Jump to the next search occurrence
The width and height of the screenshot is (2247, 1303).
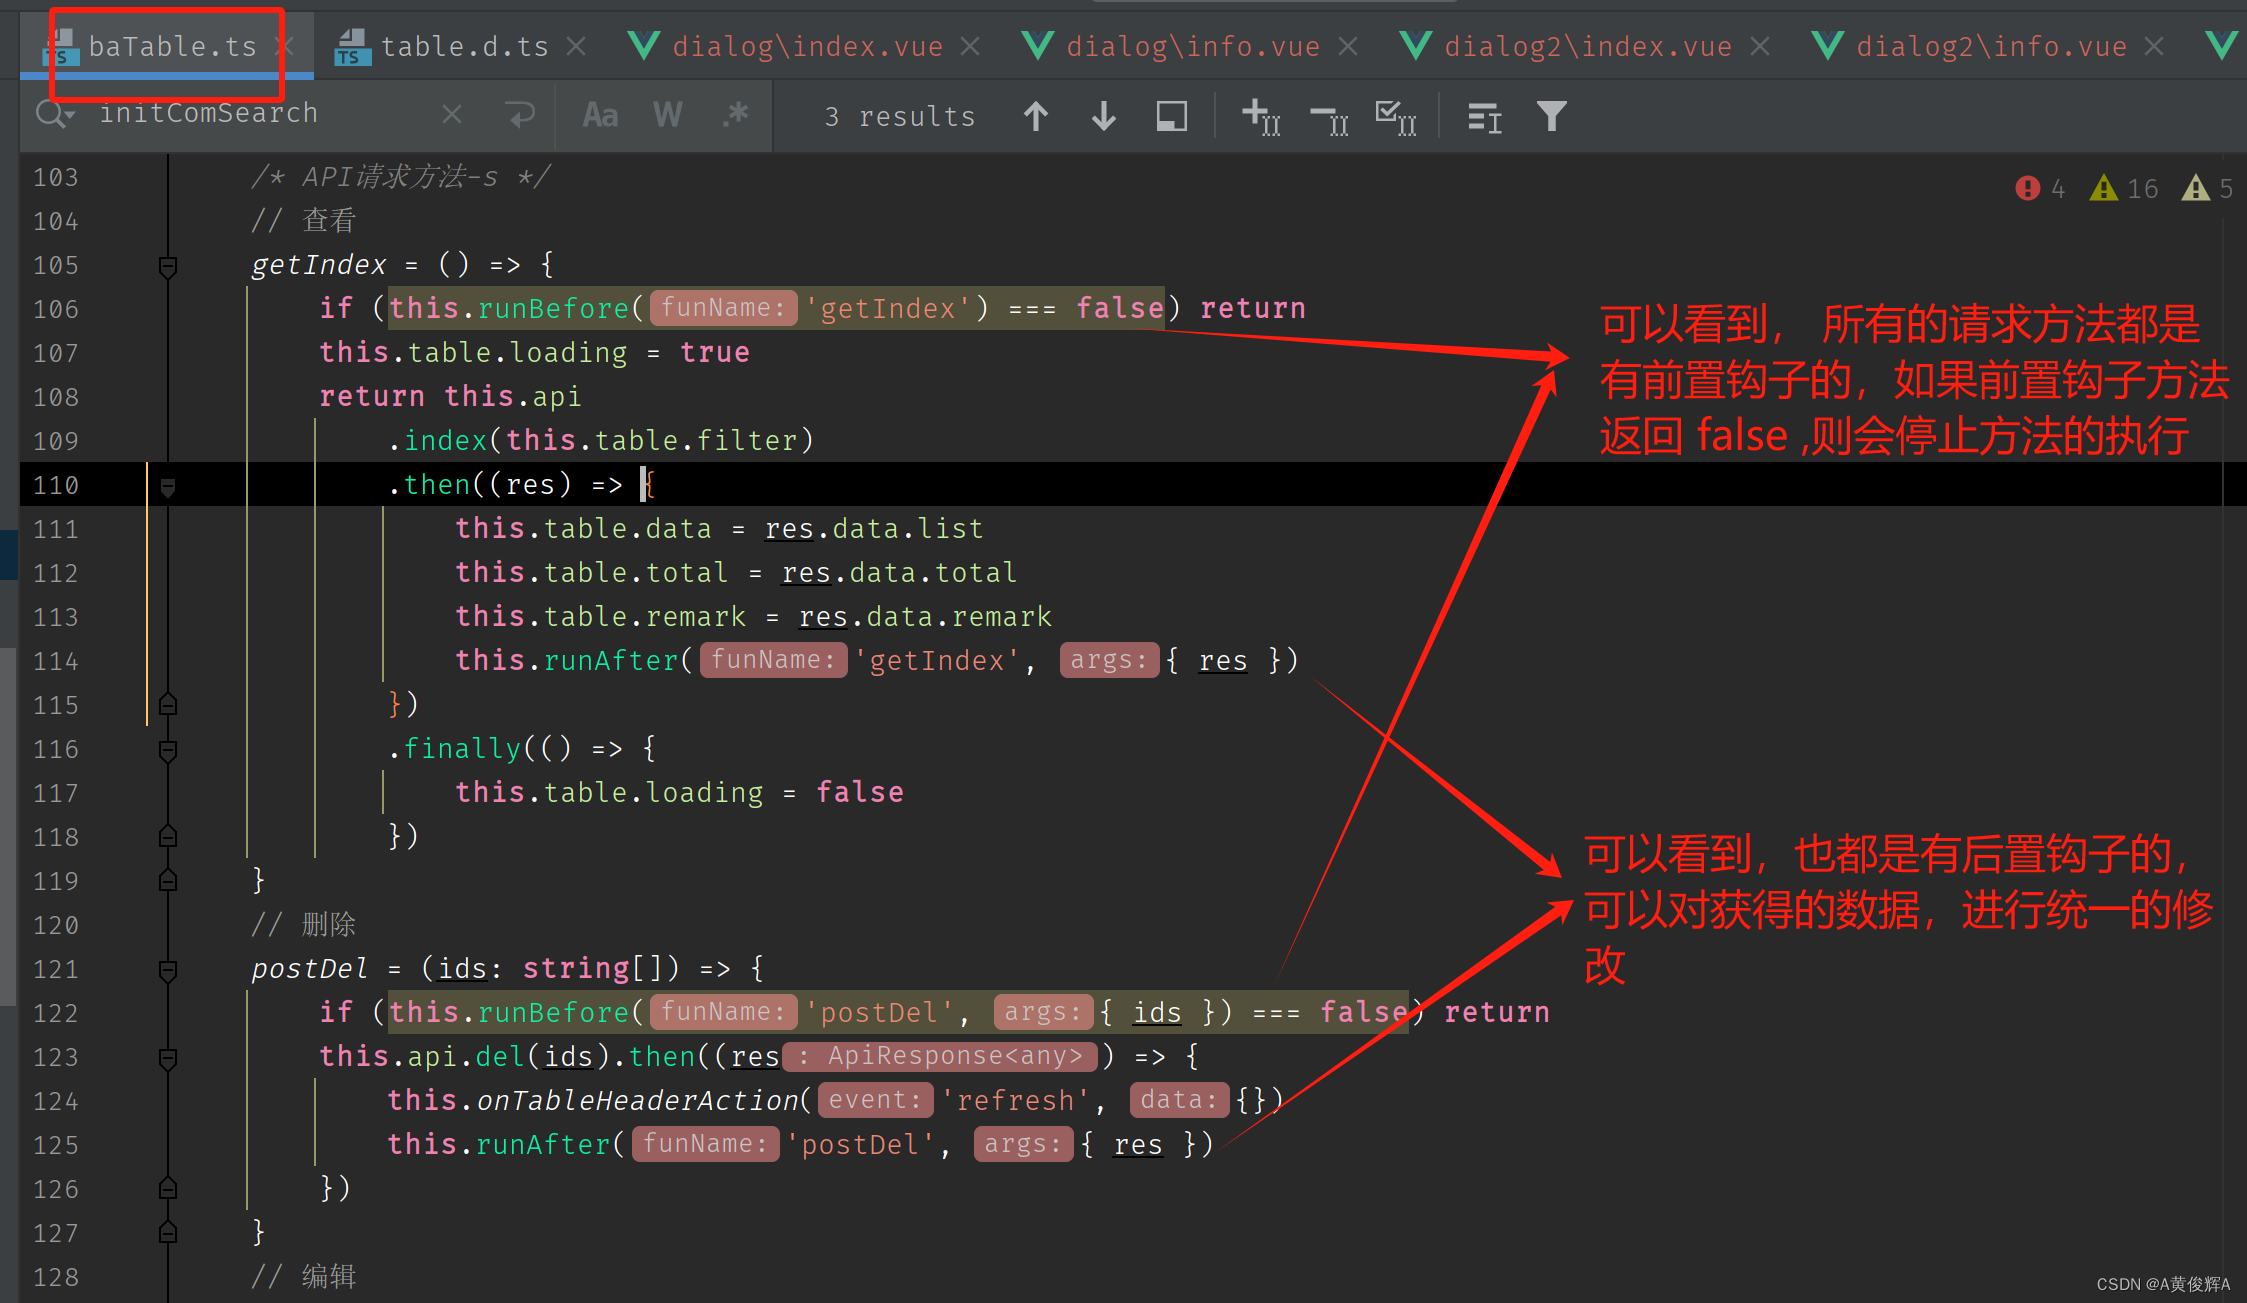coord(1103,115)
